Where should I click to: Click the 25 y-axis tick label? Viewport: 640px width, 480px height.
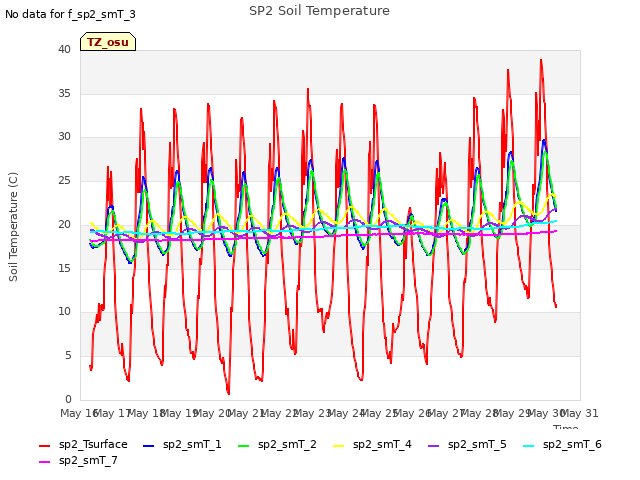64,180
